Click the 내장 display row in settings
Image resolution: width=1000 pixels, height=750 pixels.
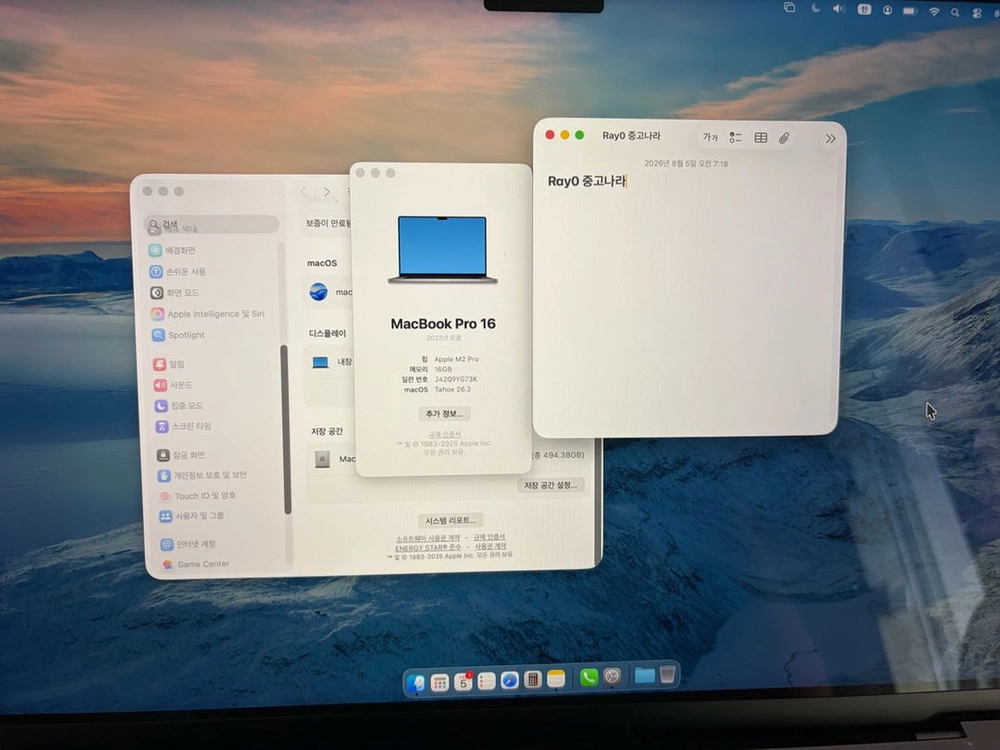[x=331, y=362]
